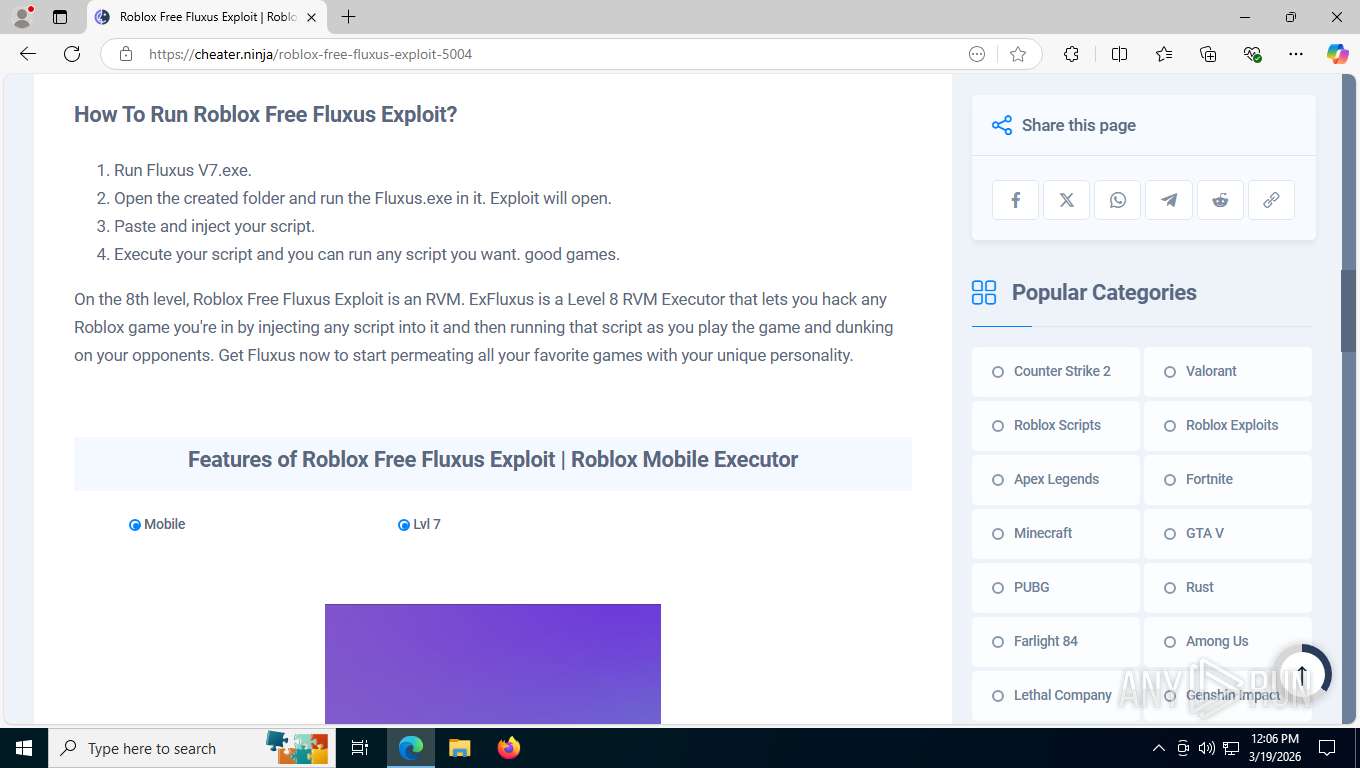Open the PUBG category
This screenshot has height=768, width=1360.
click(1056, 587)
